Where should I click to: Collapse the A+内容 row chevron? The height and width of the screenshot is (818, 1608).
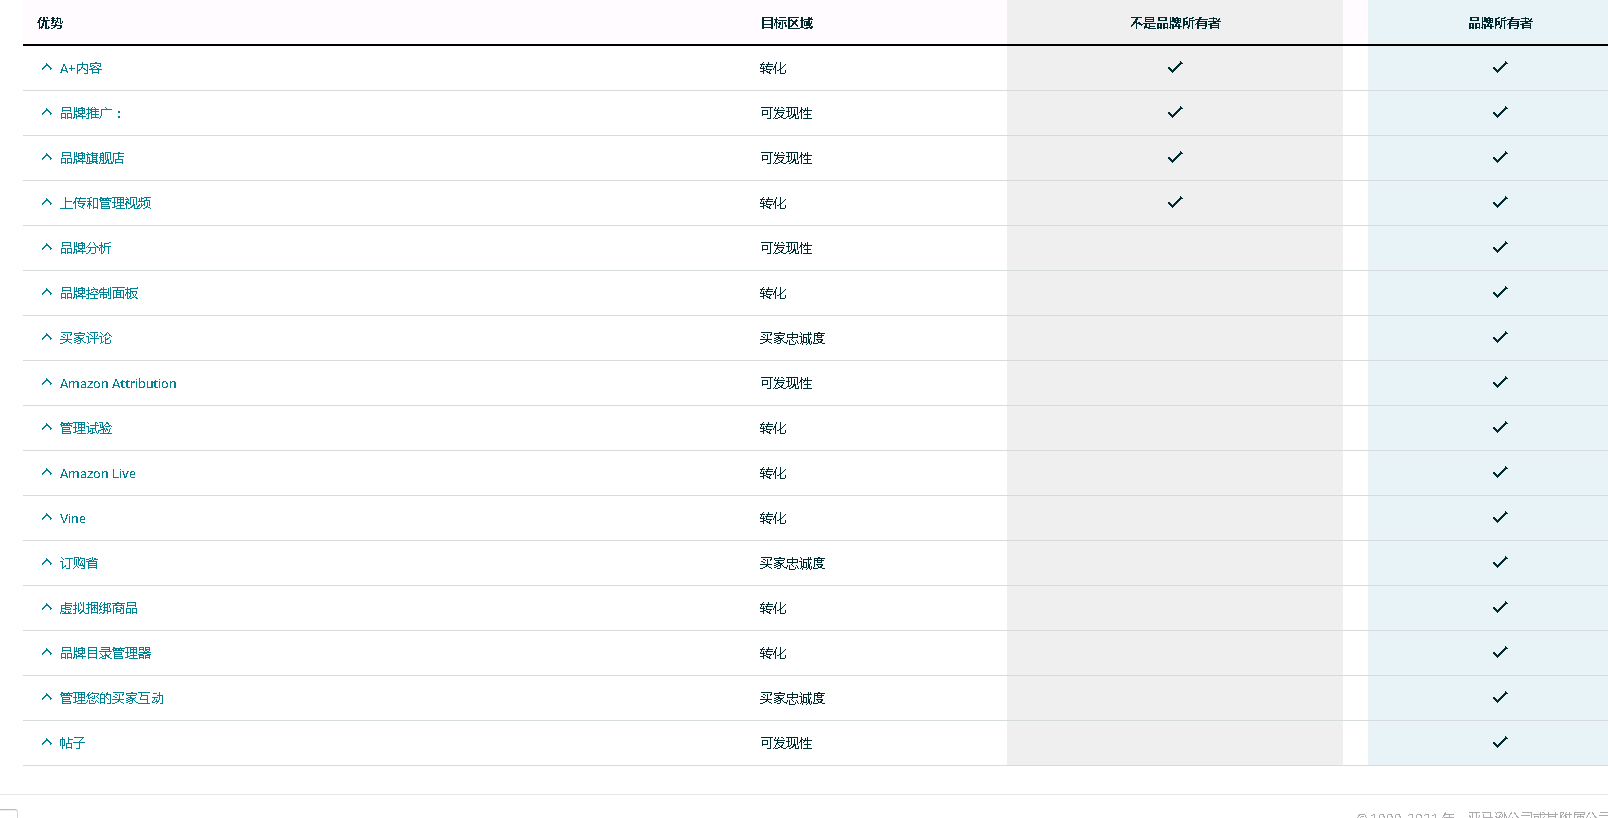click(47, 67)
